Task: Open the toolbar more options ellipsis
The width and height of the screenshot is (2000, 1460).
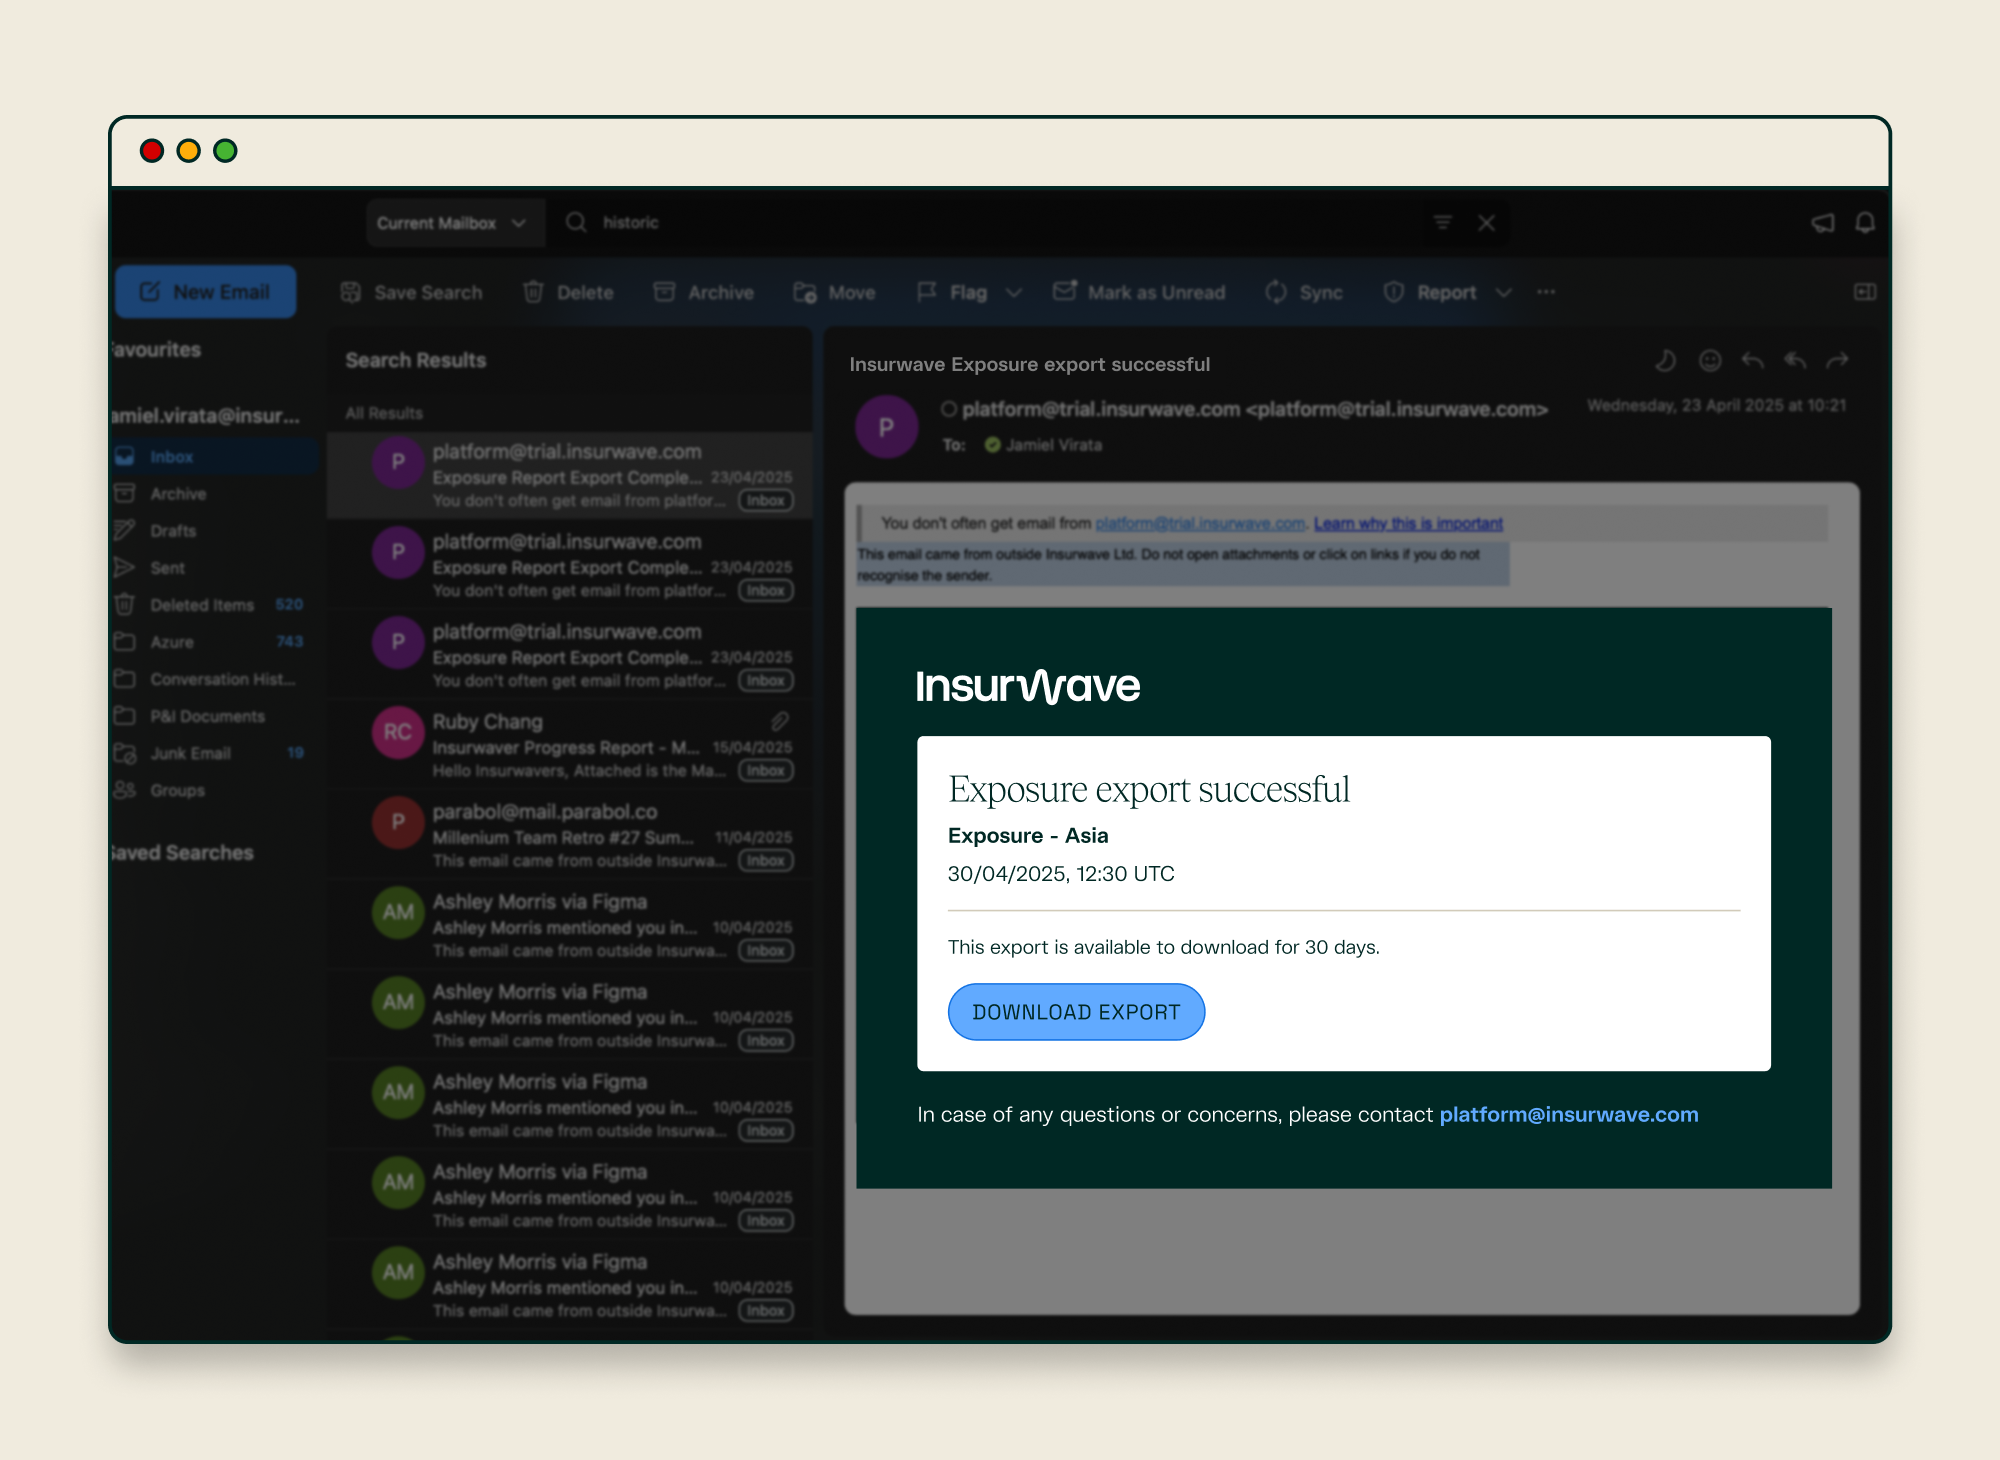Action: pos(1546,292)
